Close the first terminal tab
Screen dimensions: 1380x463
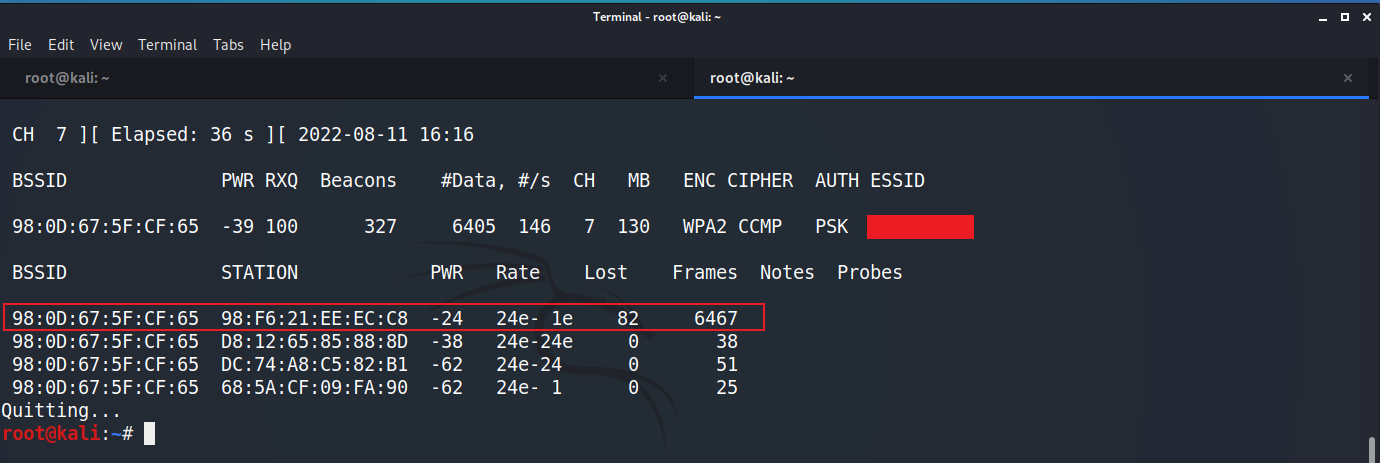[662, 78]
